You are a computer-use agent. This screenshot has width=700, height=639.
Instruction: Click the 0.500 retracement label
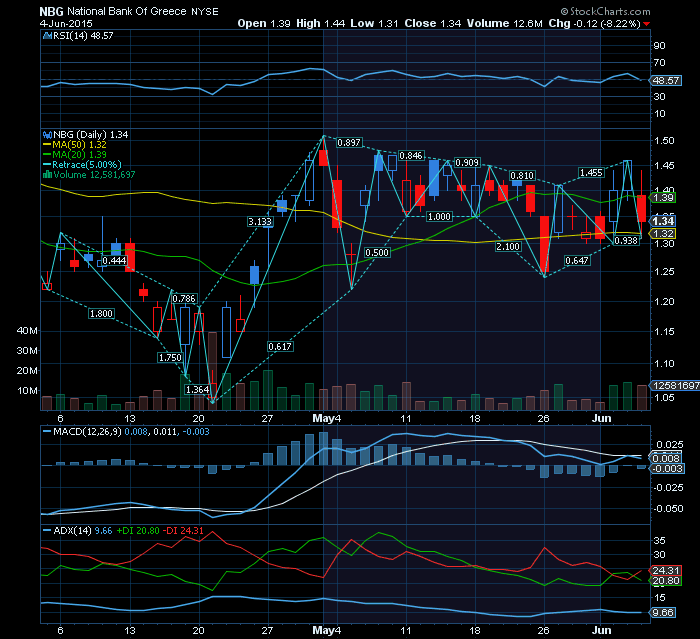[377, 253]
